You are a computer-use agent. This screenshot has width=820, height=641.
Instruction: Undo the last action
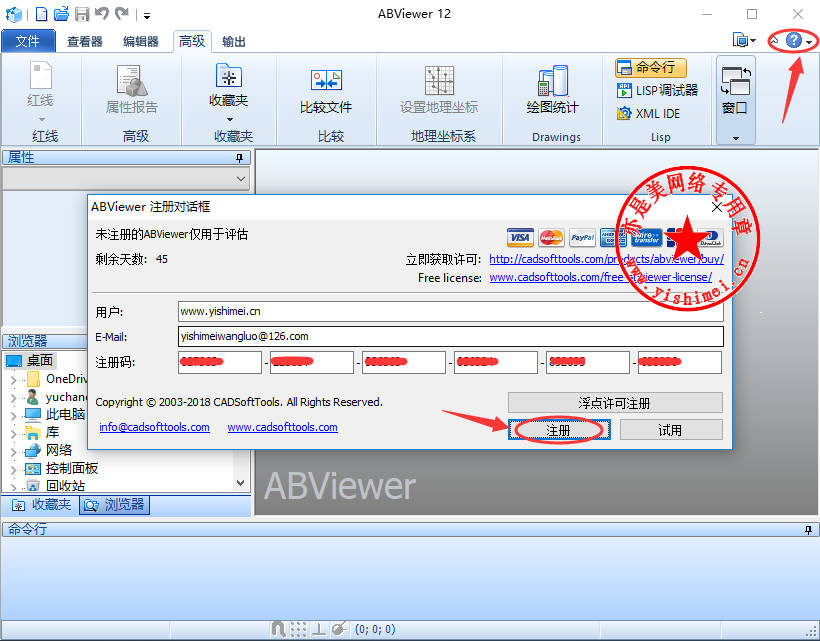102,14
